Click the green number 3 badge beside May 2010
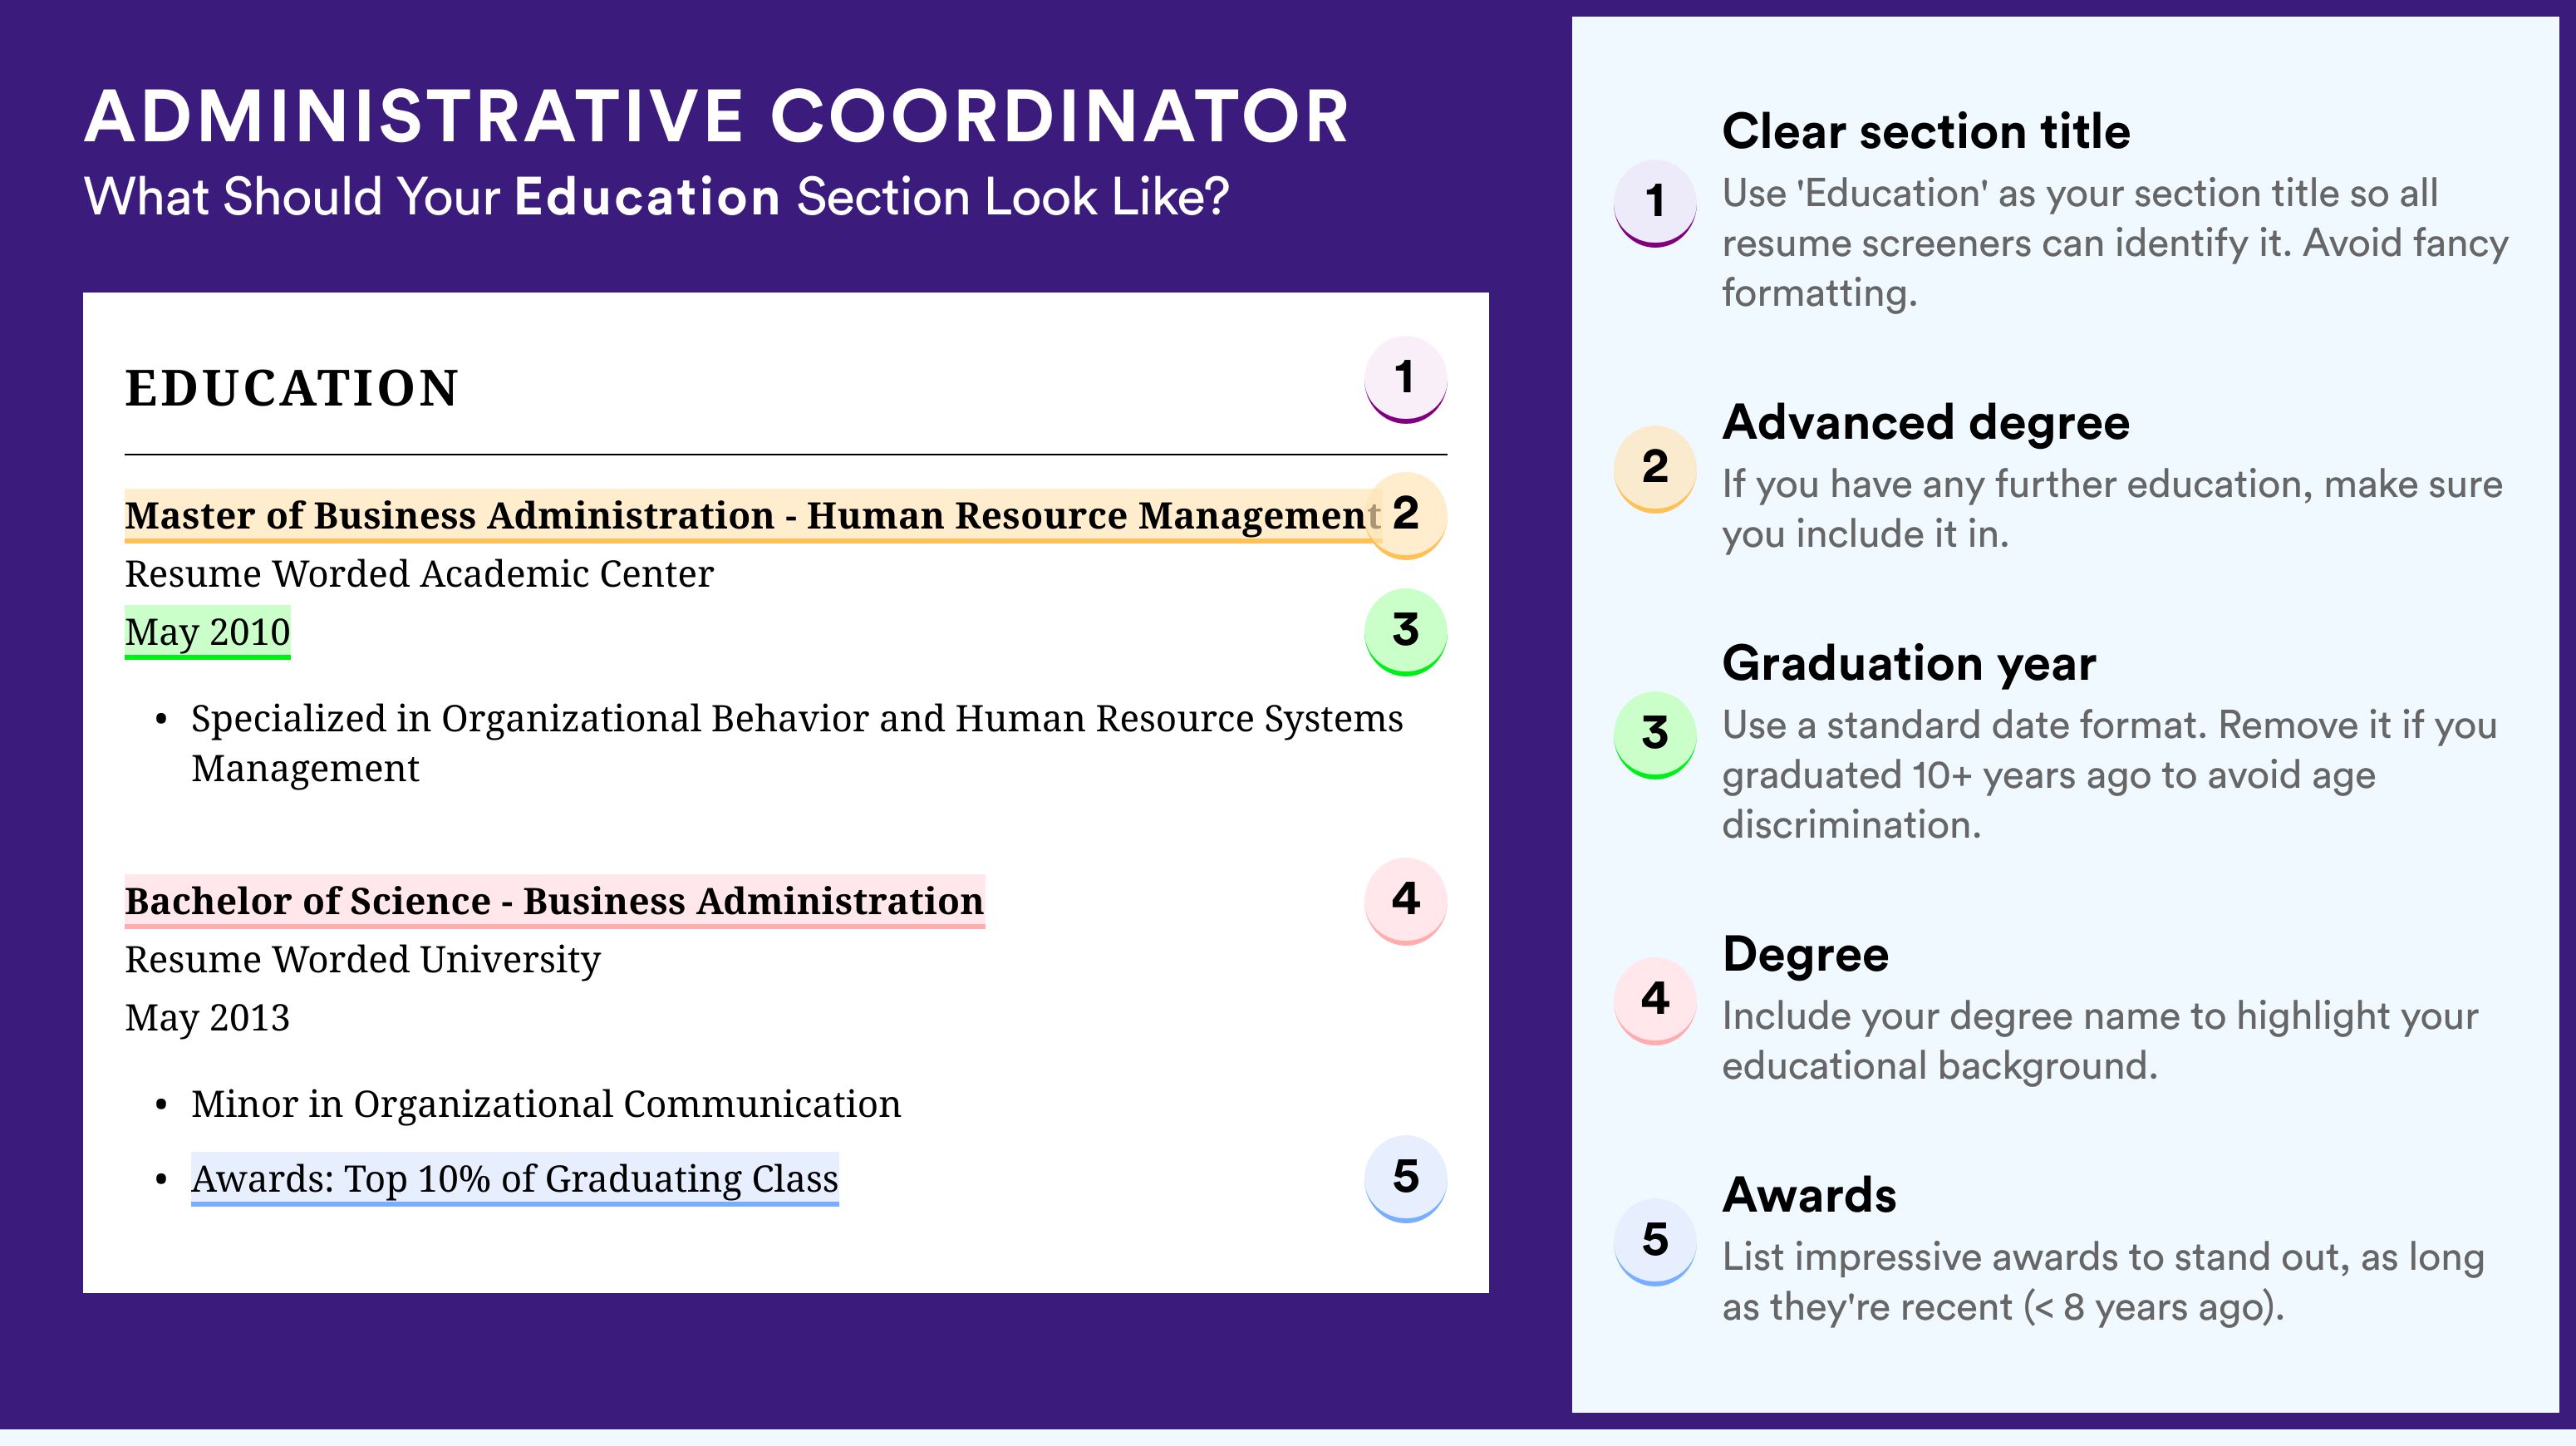The image size is (2576, 1446). [1405, 631]
